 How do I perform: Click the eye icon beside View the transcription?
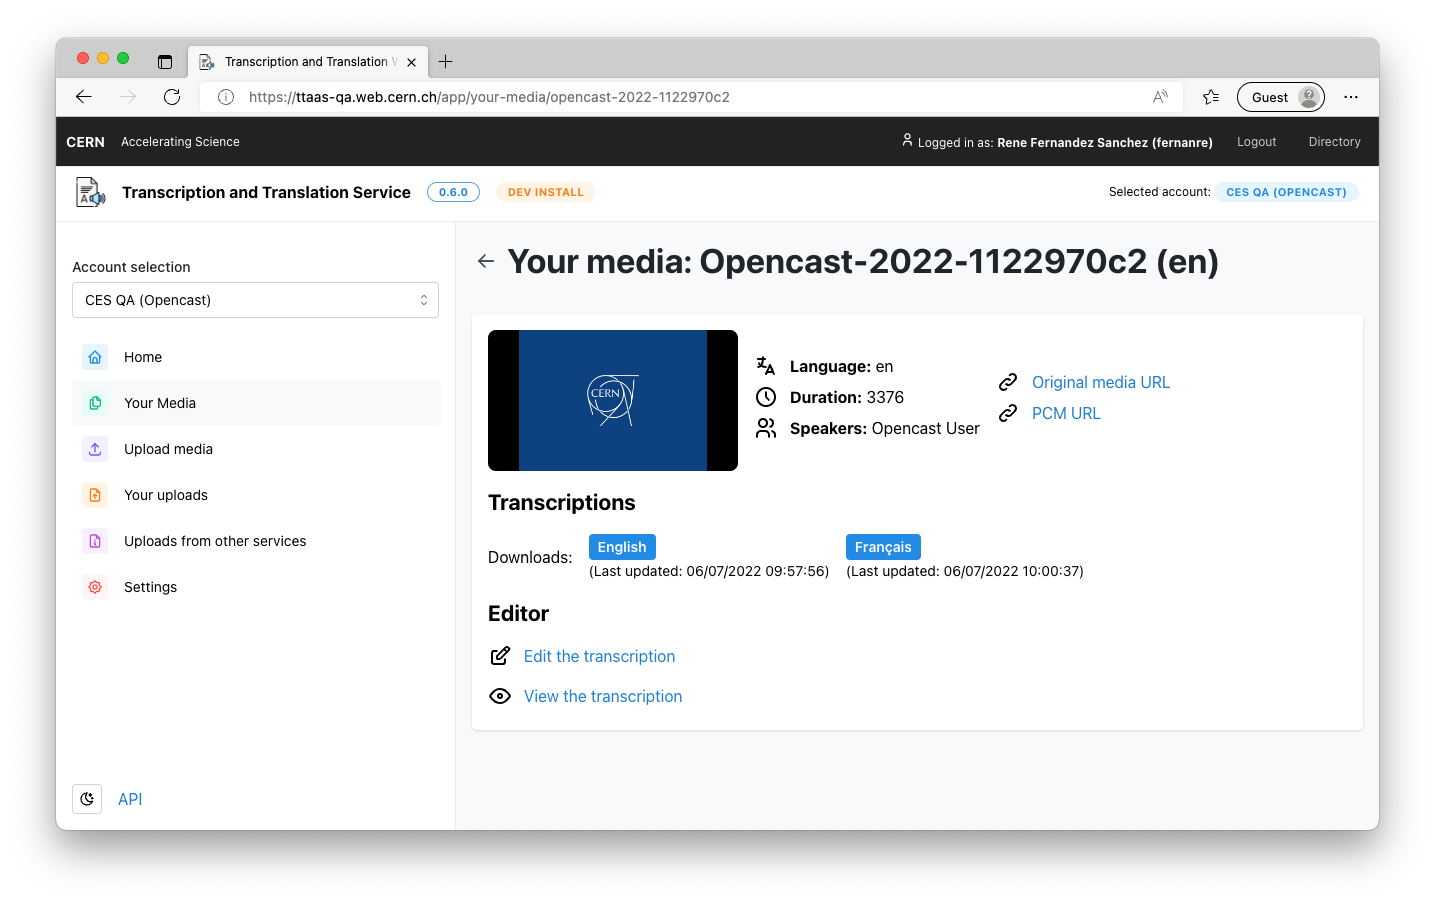(500, 696)
